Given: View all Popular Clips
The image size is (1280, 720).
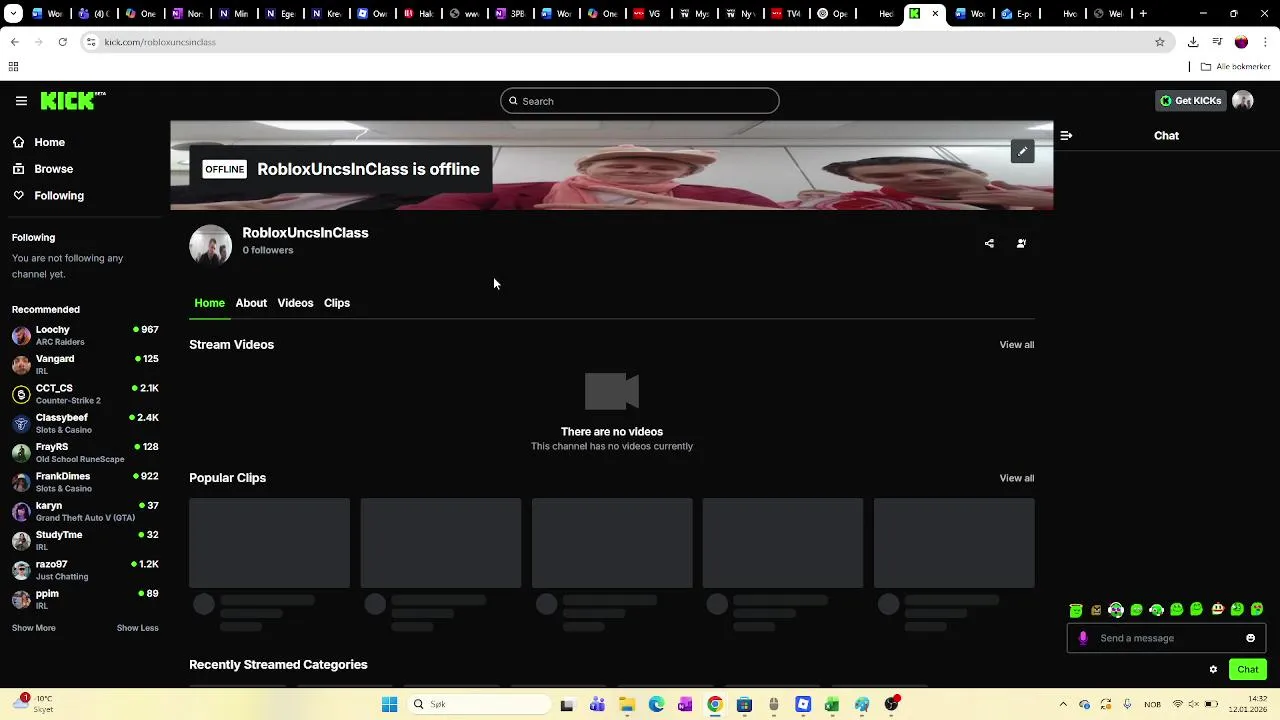Looking at the screenshot, I should pyautogui.click(x=1017, y=478).
